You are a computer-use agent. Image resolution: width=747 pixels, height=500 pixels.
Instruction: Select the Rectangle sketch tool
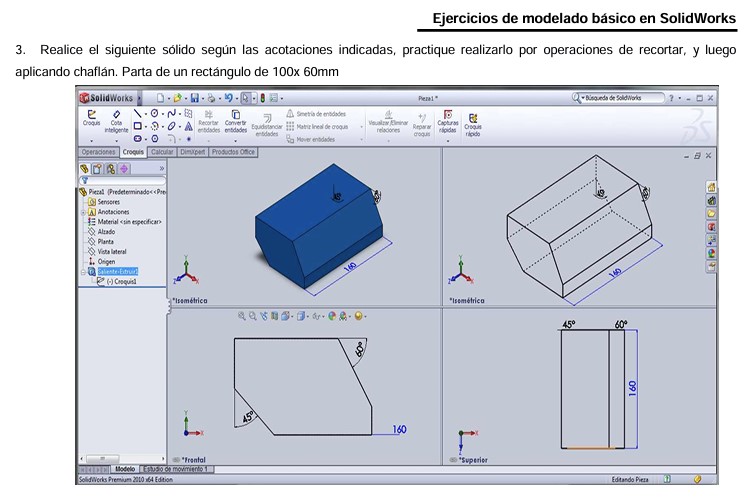(x=137, y=126)
